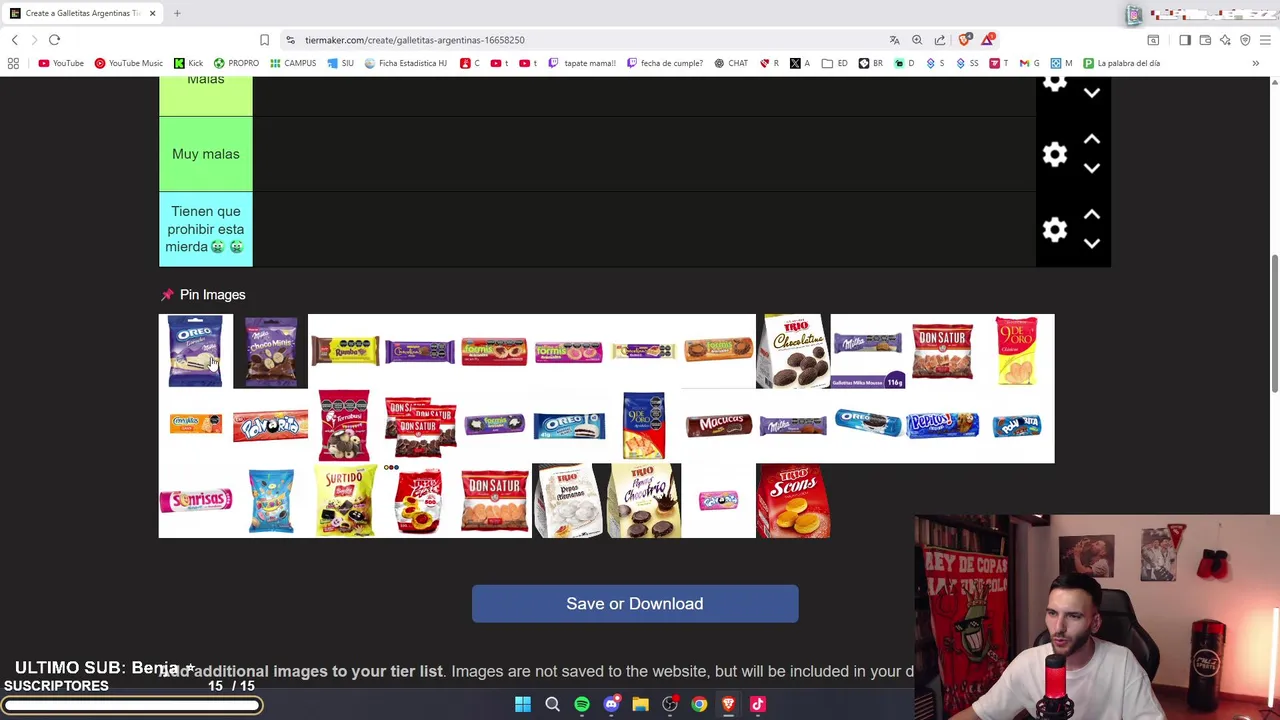Select Pepitos cookie pack image
Viewport: 1280px width, 720px height.
942,426
